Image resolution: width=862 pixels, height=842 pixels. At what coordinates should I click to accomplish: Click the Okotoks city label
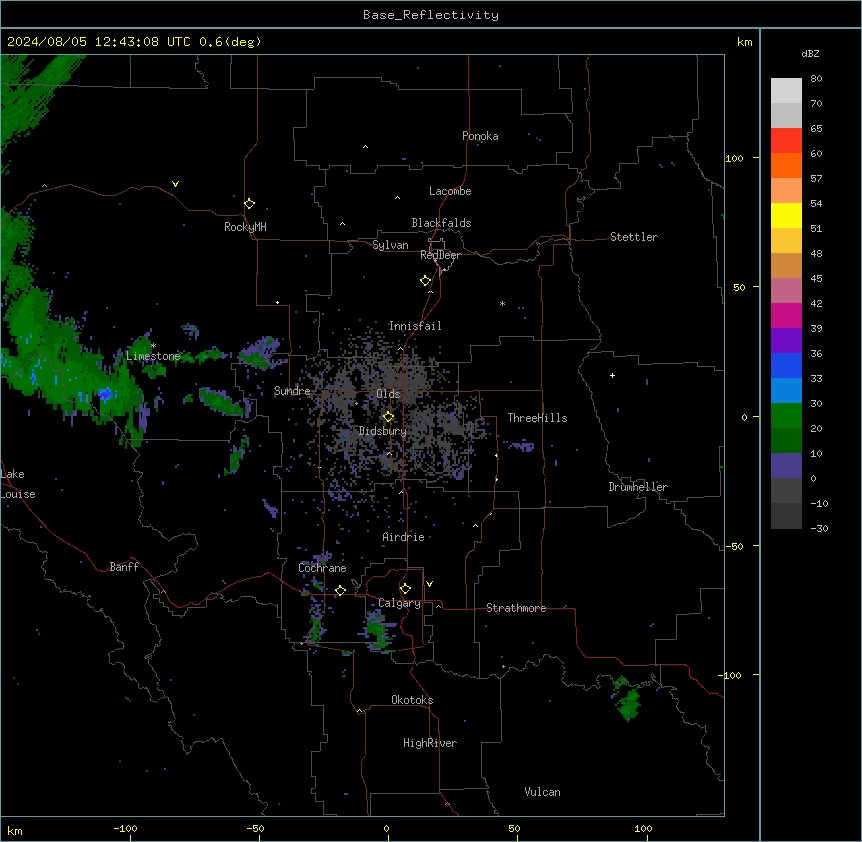tap(412, 700)
